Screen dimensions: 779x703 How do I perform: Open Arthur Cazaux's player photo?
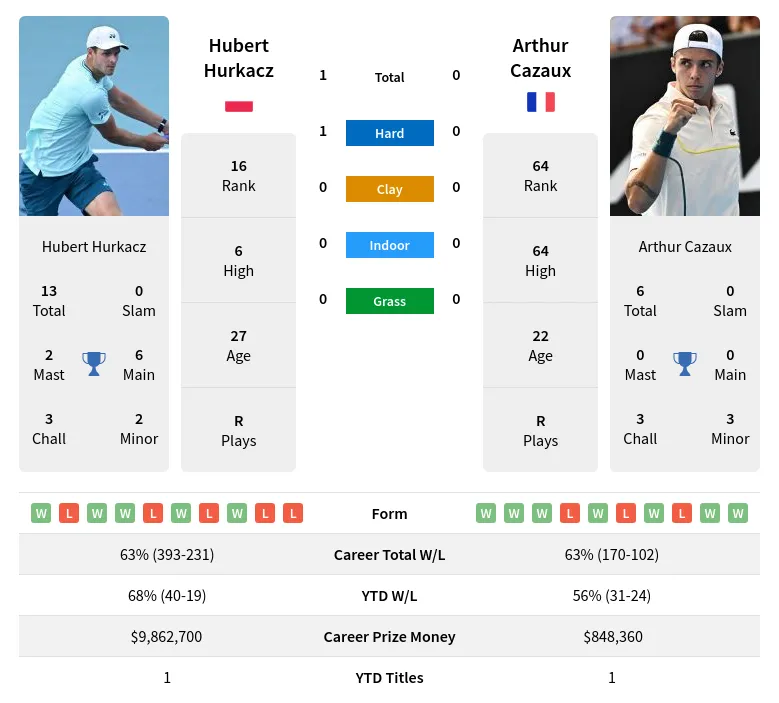click(x=685, y=116)
